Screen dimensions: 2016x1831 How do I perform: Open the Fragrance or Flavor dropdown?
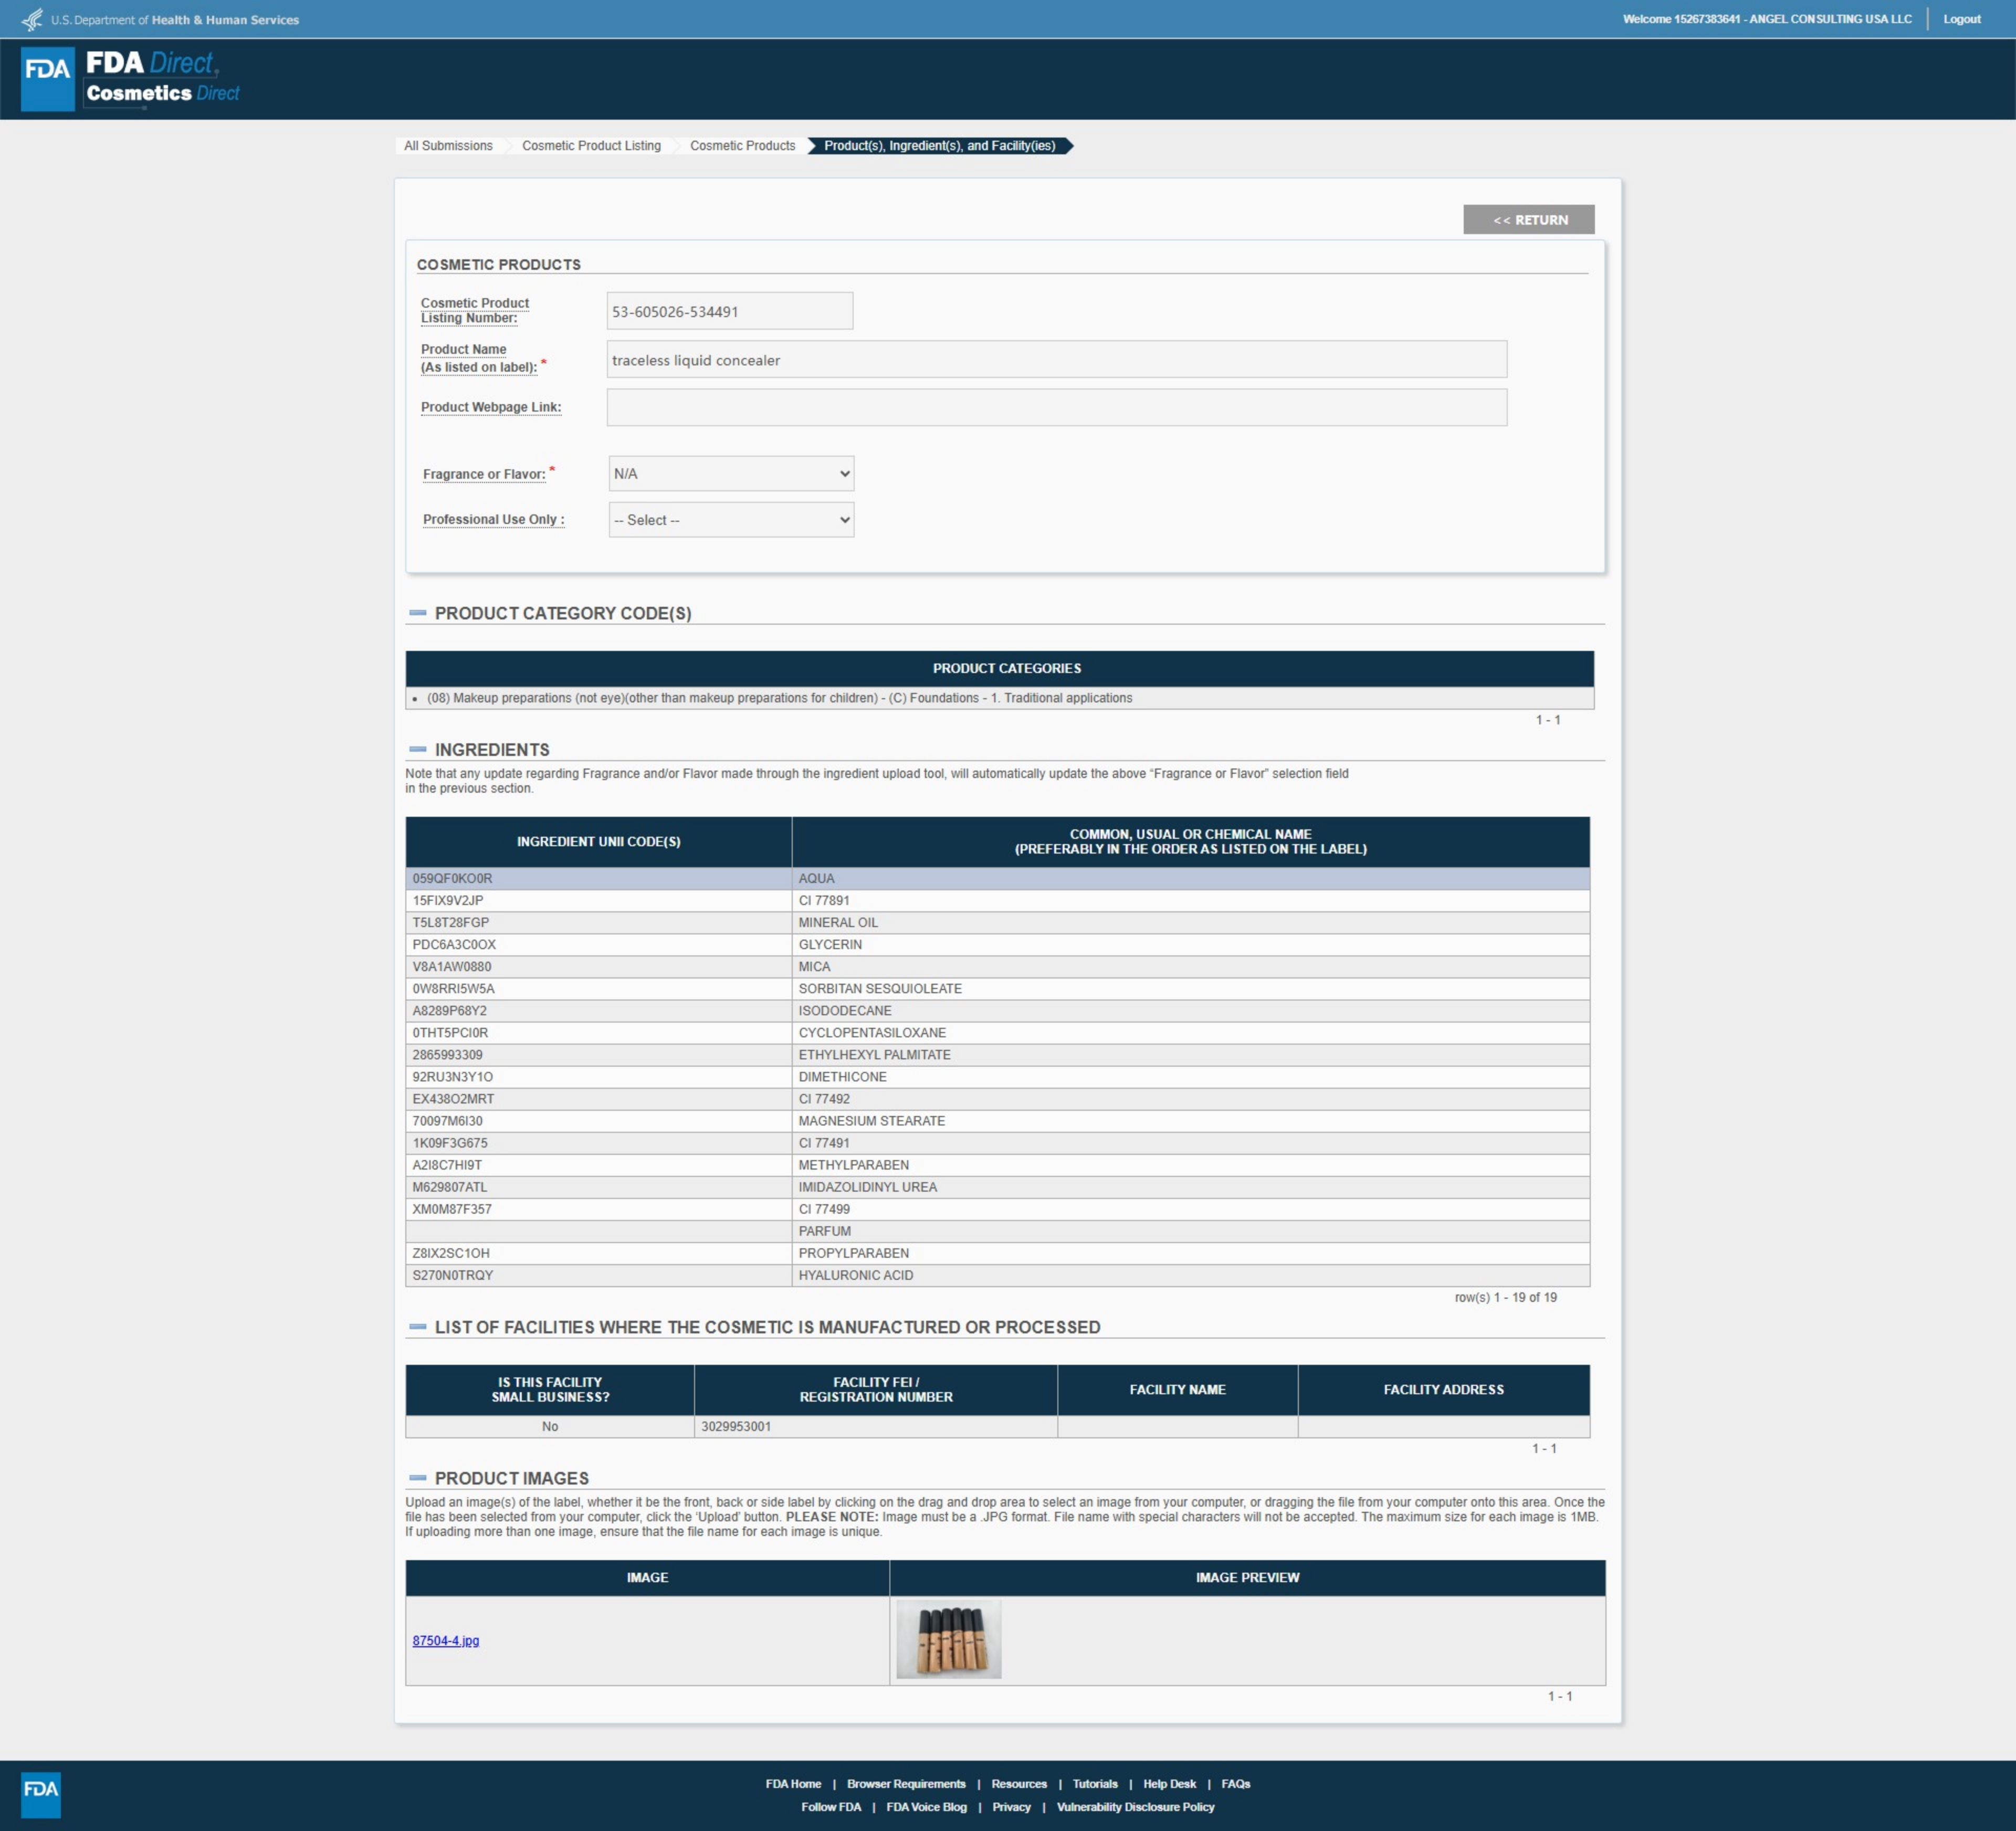pyautogui.click(x=731, y=473)
